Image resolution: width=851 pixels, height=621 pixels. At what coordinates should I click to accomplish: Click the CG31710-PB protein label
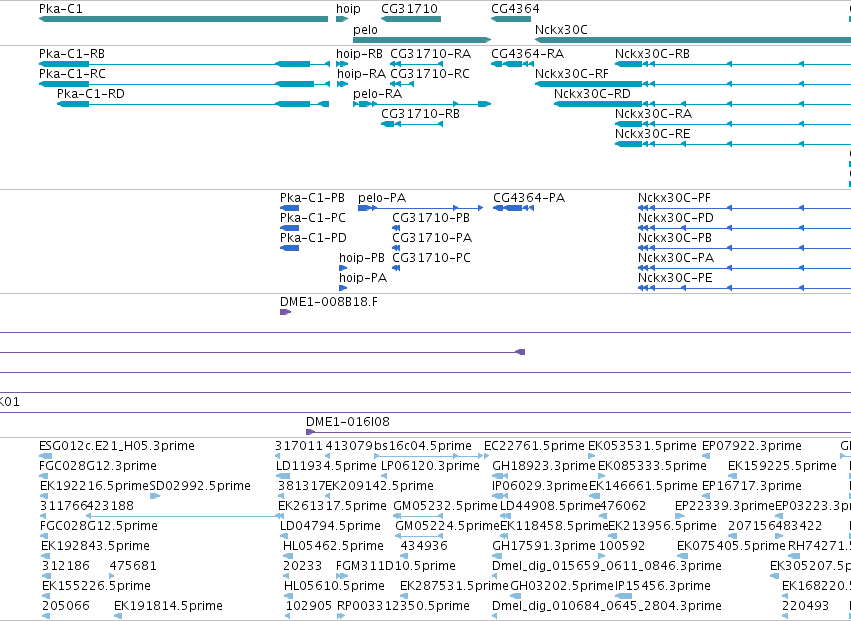coord(431,218)
